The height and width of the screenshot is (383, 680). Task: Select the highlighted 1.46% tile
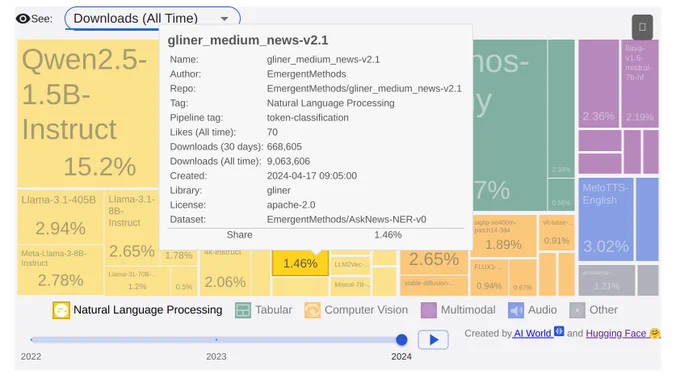[300, 263]
